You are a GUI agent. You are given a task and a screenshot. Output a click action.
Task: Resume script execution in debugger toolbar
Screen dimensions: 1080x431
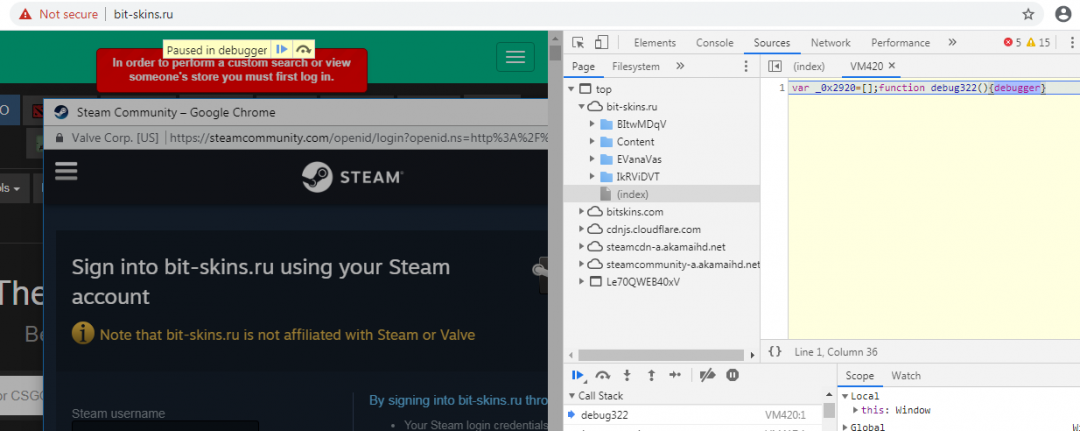(578, 375)
